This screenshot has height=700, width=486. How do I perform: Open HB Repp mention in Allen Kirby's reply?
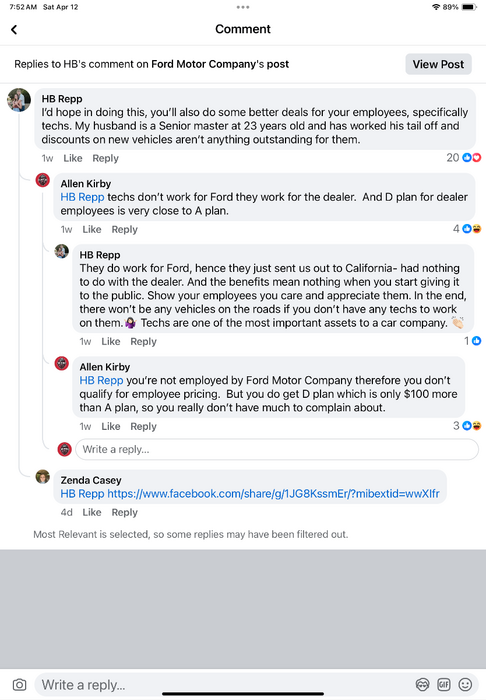pyautogui.click(x=82, y=197)
